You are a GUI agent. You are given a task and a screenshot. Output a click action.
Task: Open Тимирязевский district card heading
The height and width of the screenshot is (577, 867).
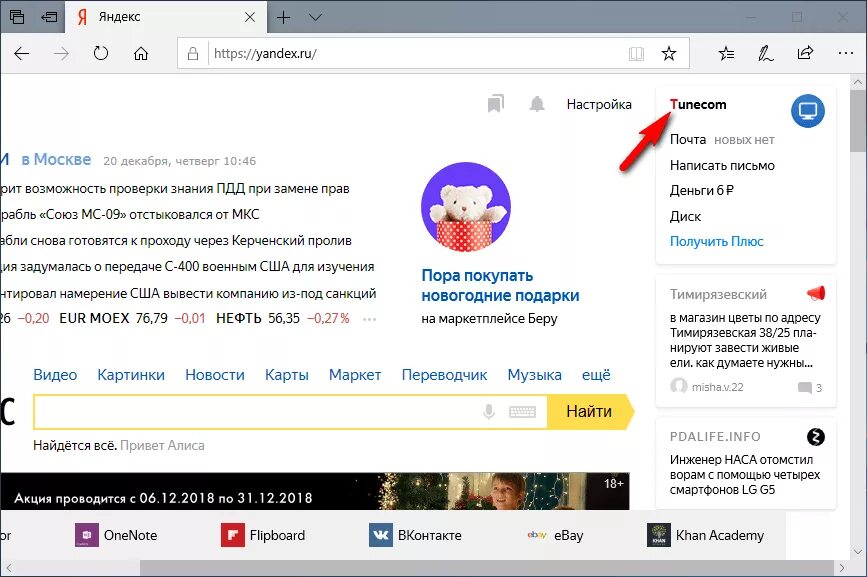pos(718,295)
